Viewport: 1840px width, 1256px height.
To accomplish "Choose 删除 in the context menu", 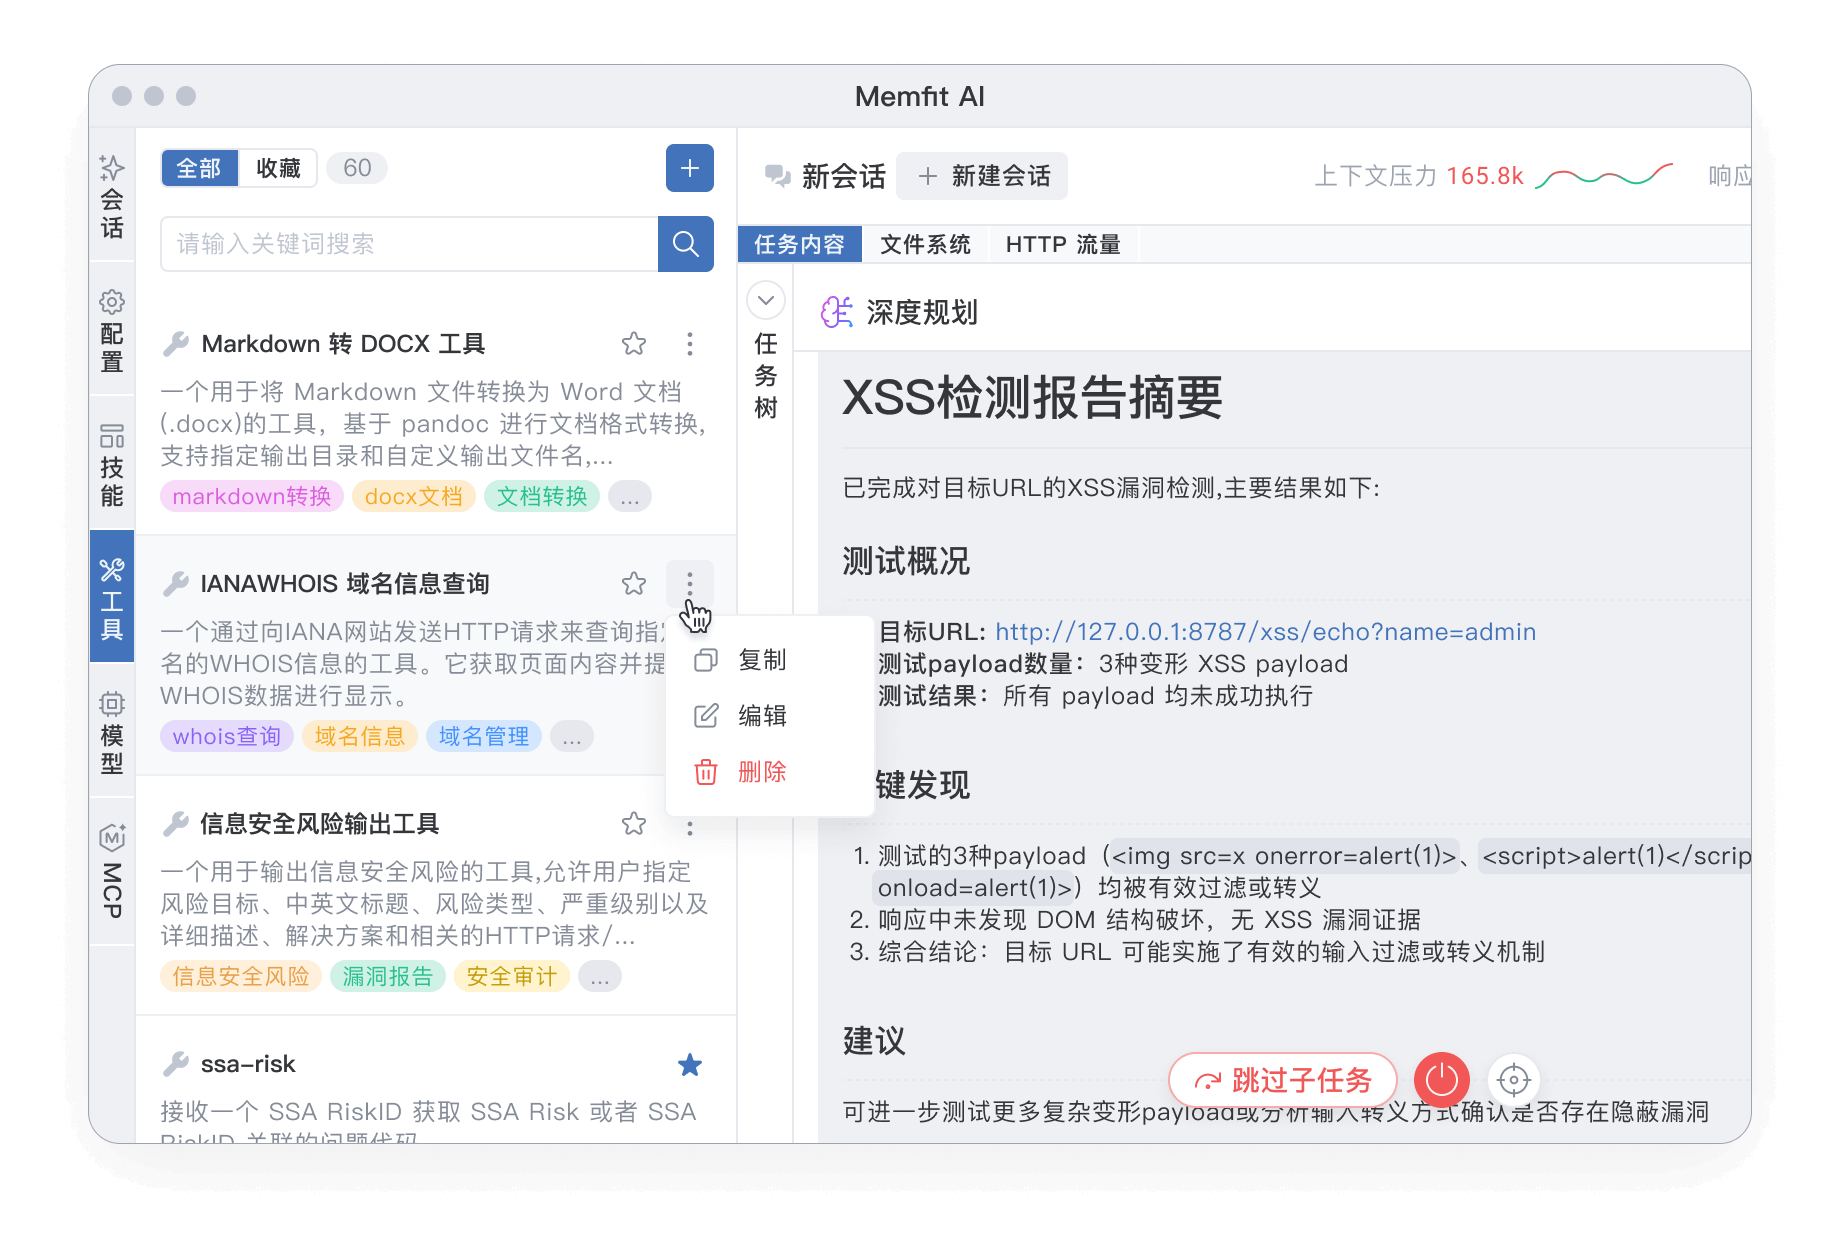I will (x=762, y=772).
